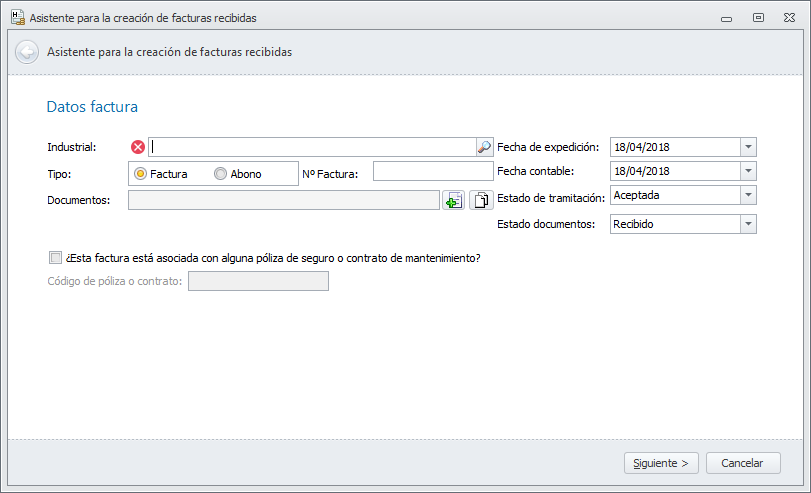Click the application icon in title bar

coord(17,17)
